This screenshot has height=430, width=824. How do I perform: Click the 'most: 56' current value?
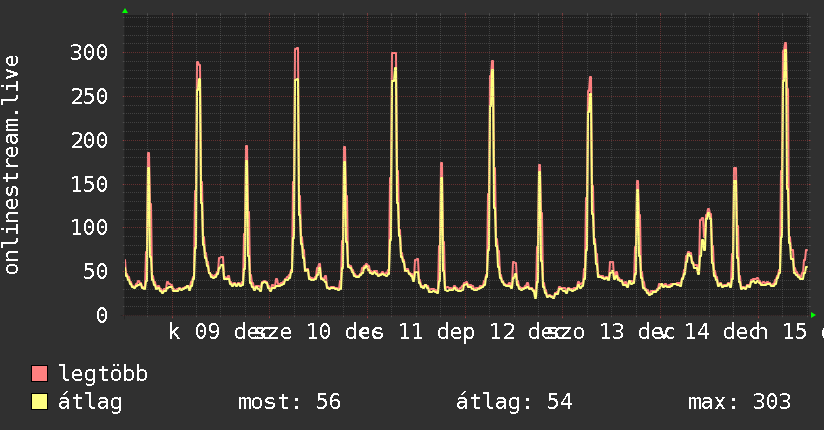point(289,402)
